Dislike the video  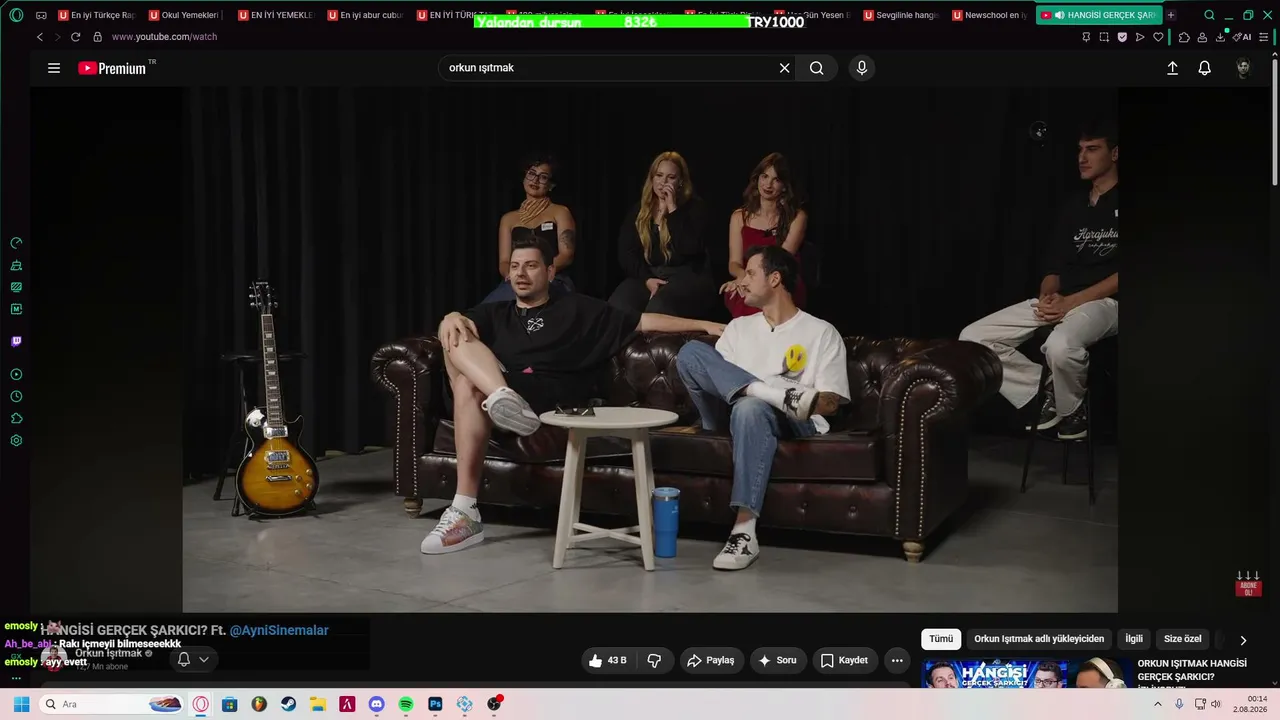click(655, 660)
